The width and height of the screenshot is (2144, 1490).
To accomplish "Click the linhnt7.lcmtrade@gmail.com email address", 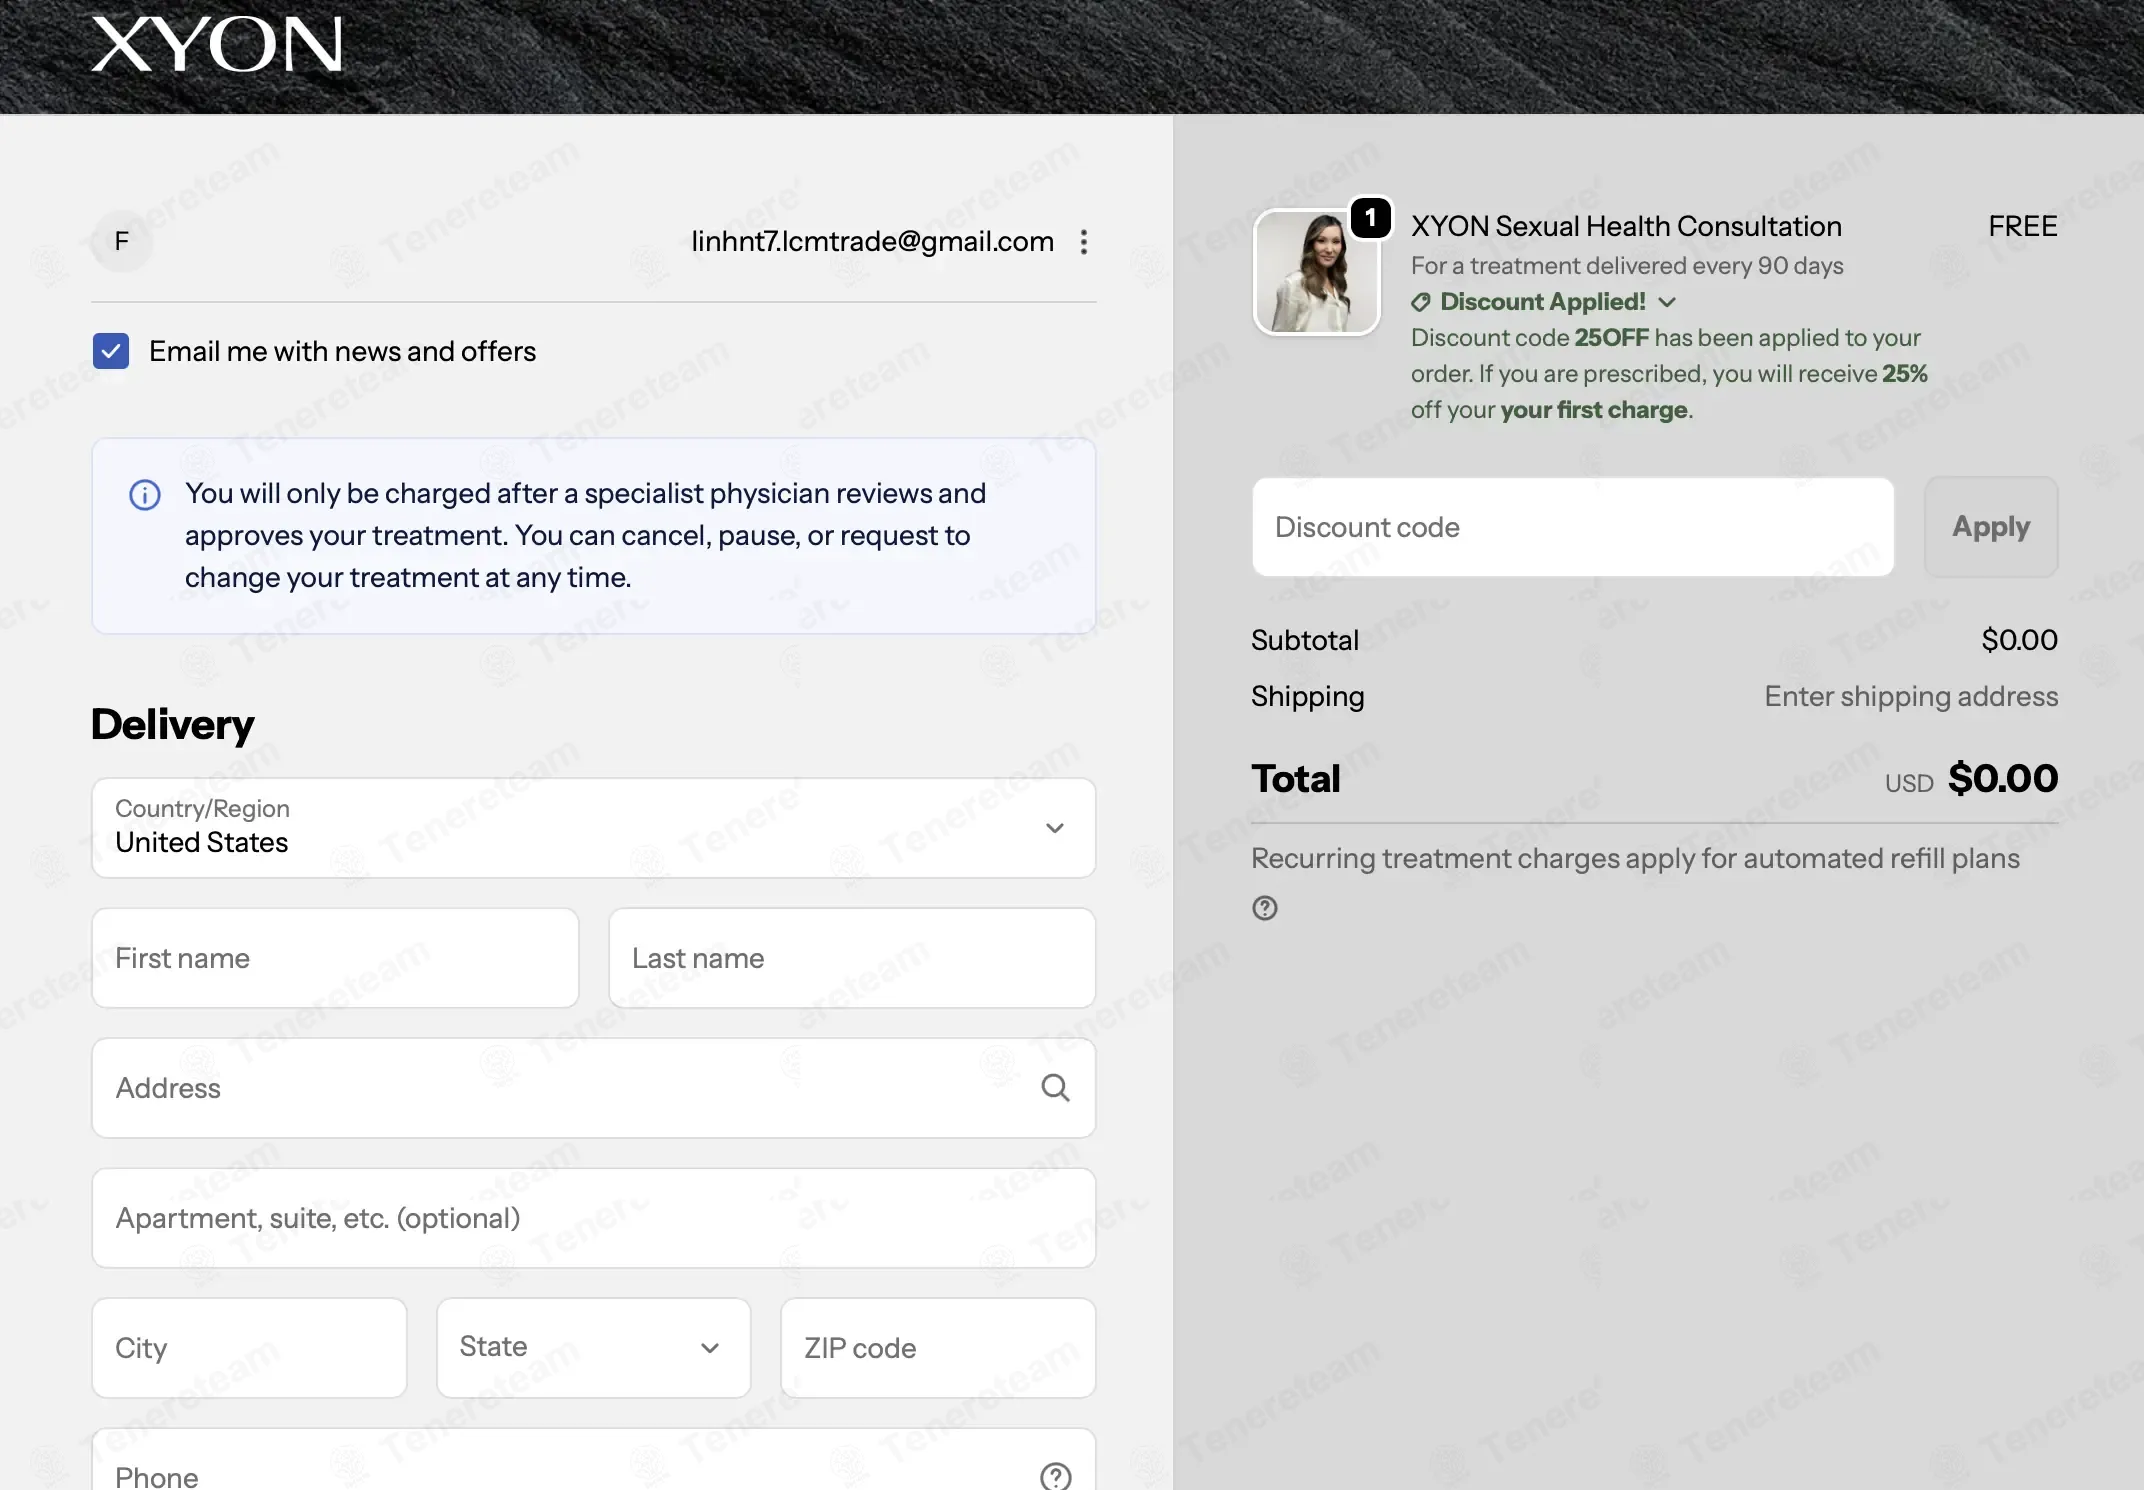I will (x=873, y=241).
